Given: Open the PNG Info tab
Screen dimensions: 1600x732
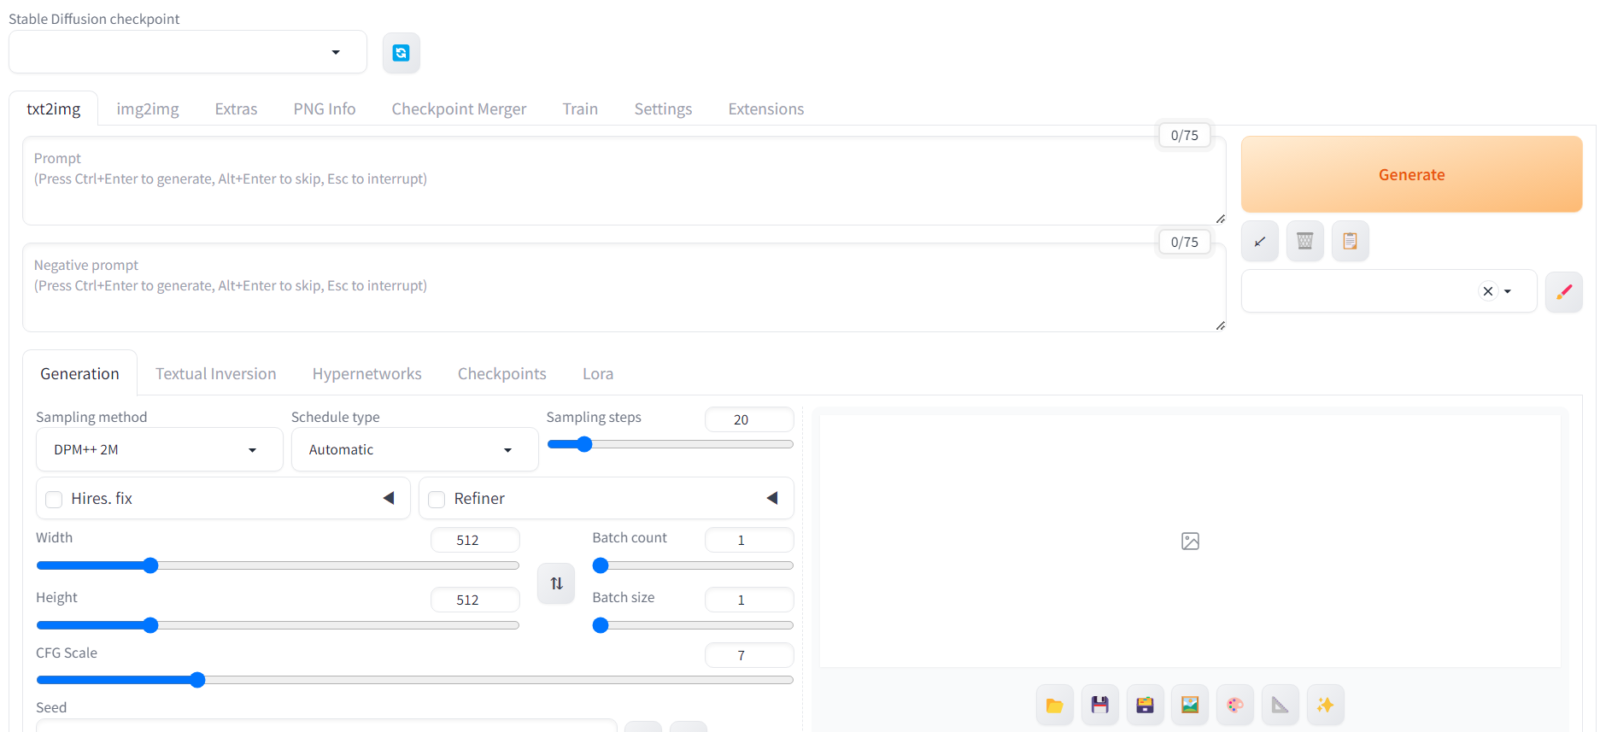Looking at the screenshot, I should (324, 109).
